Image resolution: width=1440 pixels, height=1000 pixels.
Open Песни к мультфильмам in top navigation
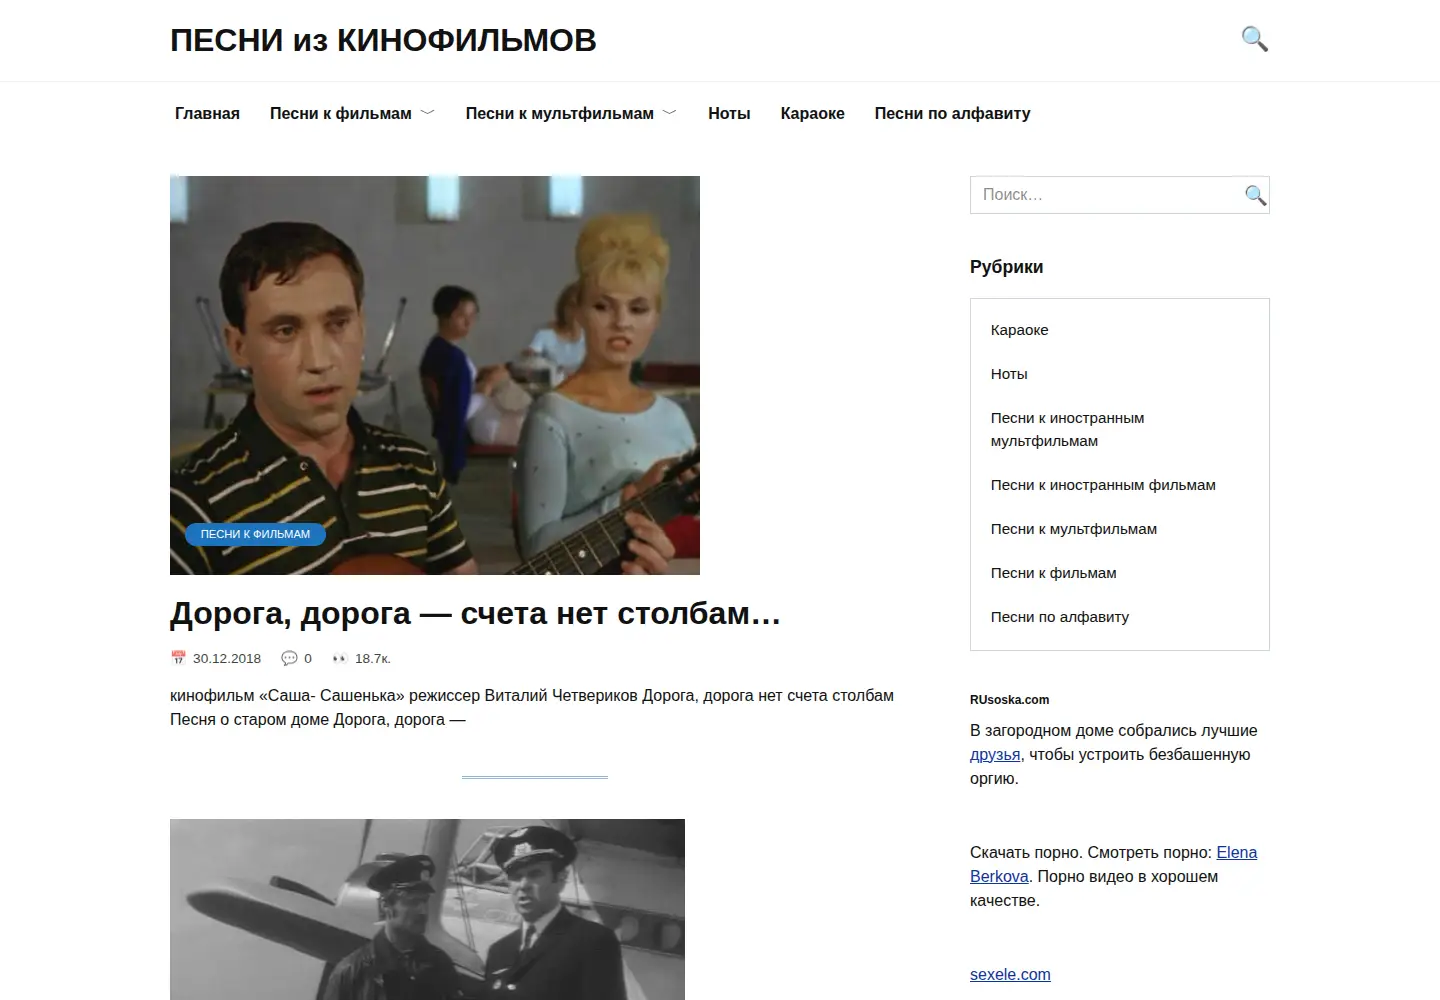[560, 114]
